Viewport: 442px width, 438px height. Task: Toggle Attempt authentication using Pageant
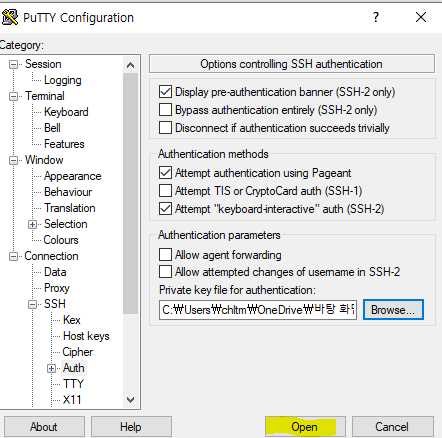click(x=165, y=173)
